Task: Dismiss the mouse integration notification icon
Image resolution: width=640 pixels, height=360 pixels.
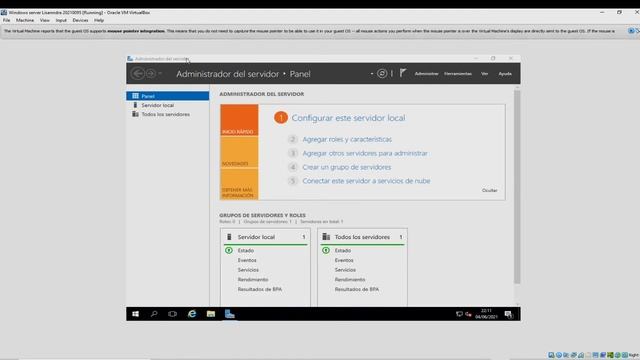Action: 631,31
